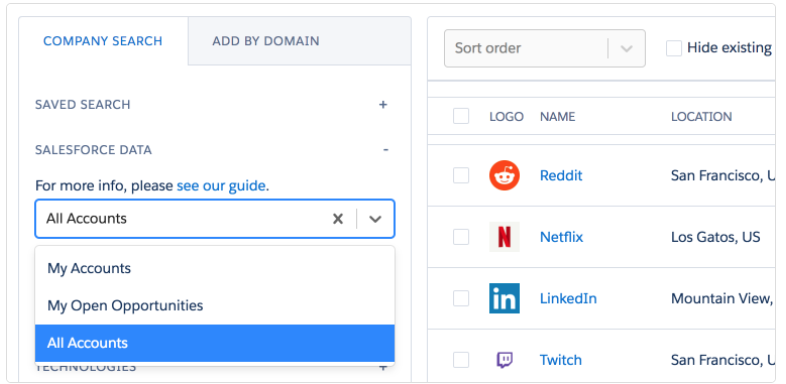786x384 pixels.
Task: Open the see our guide link
Action: click(x=221, y=186)
